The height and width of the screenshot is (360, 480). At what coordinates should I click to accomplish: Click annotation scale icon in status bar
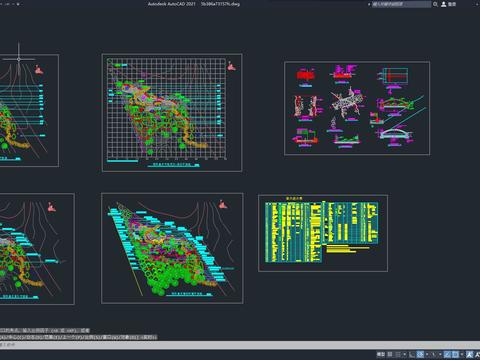(x=470, y=354)
